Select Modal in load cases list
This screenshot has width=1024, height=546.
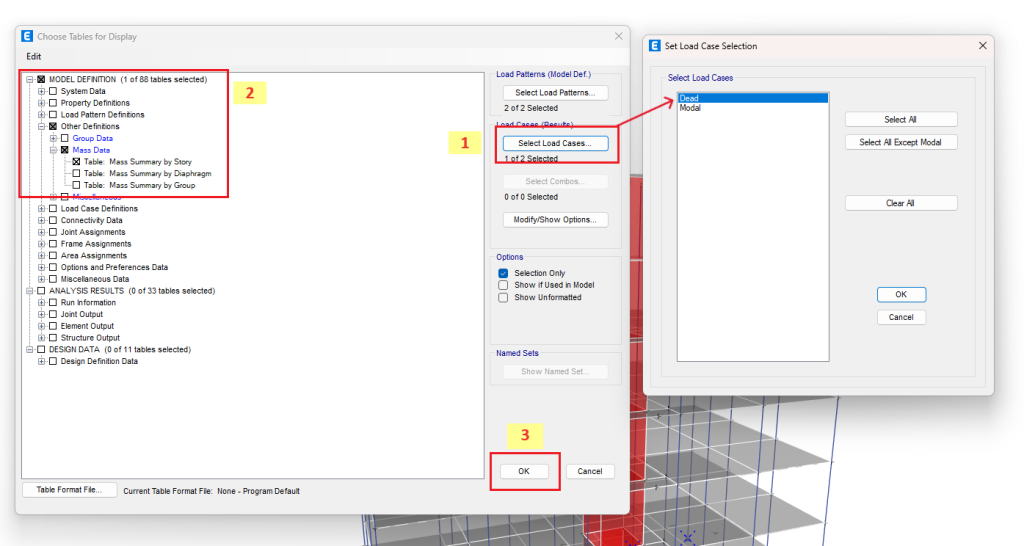coord(690,108)
